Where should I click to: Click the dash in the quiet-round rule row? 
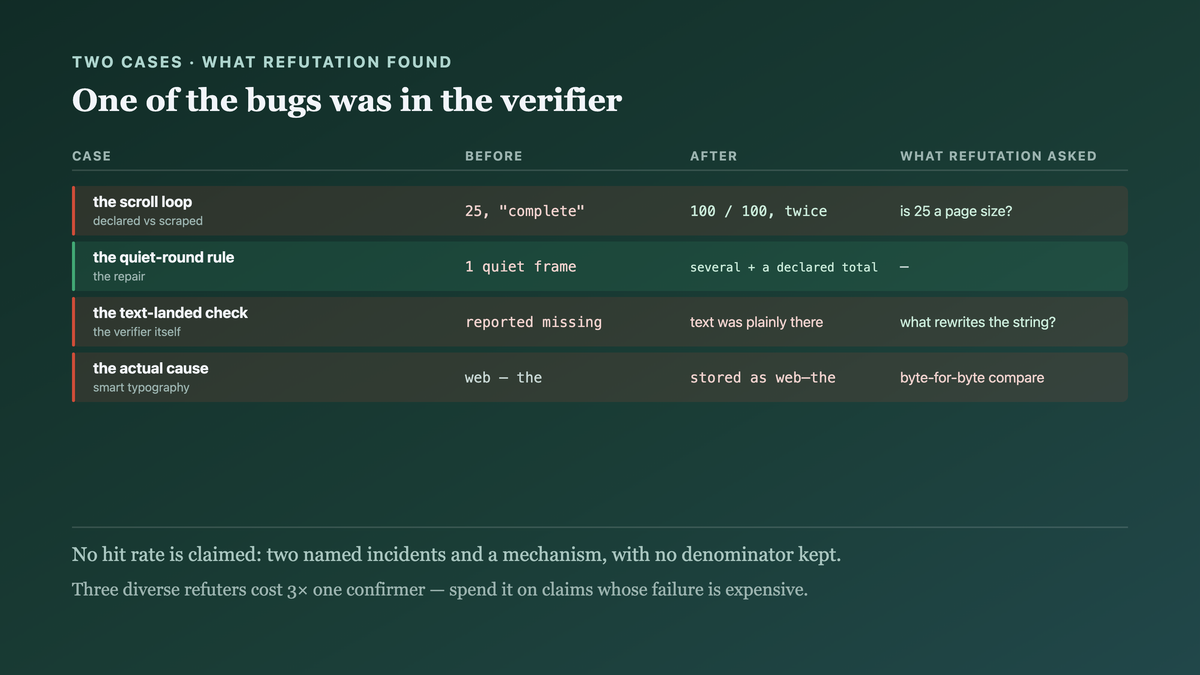point(905,267)
